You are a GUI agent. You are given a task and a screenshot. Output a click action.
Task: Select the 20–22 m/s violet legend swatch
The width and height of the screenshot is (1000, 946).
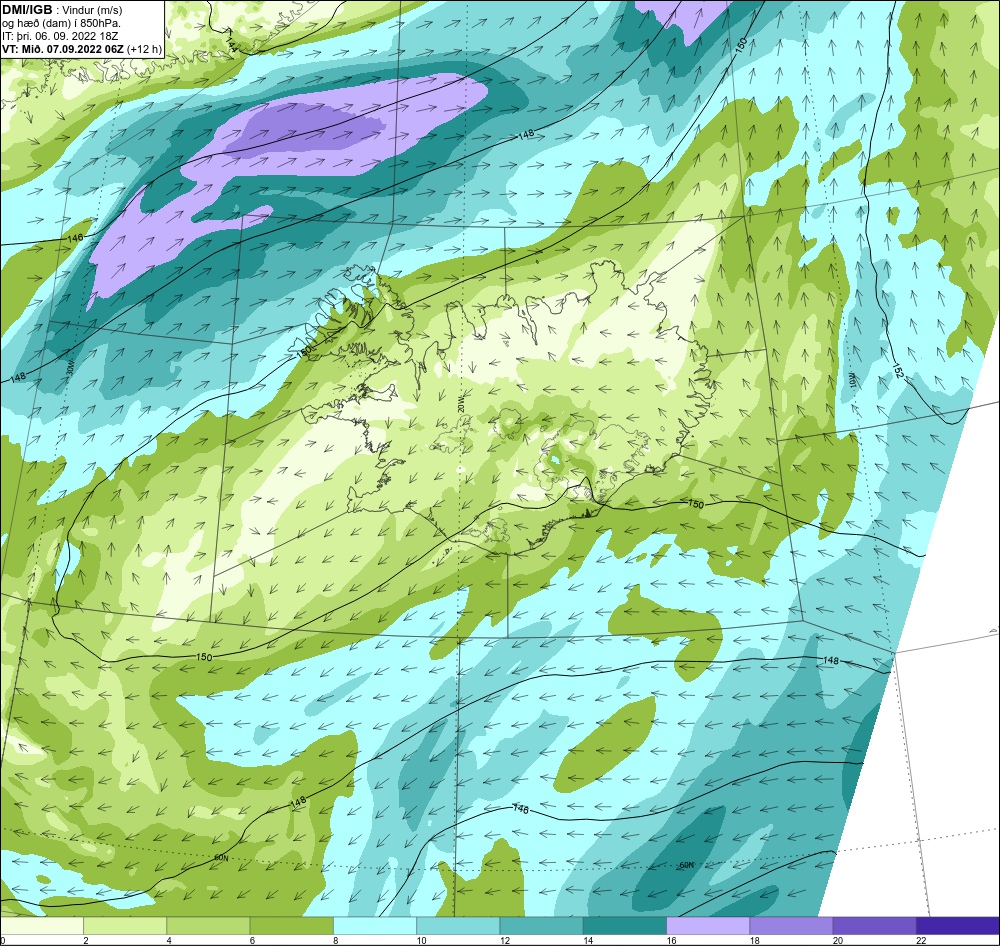[874, 926]
